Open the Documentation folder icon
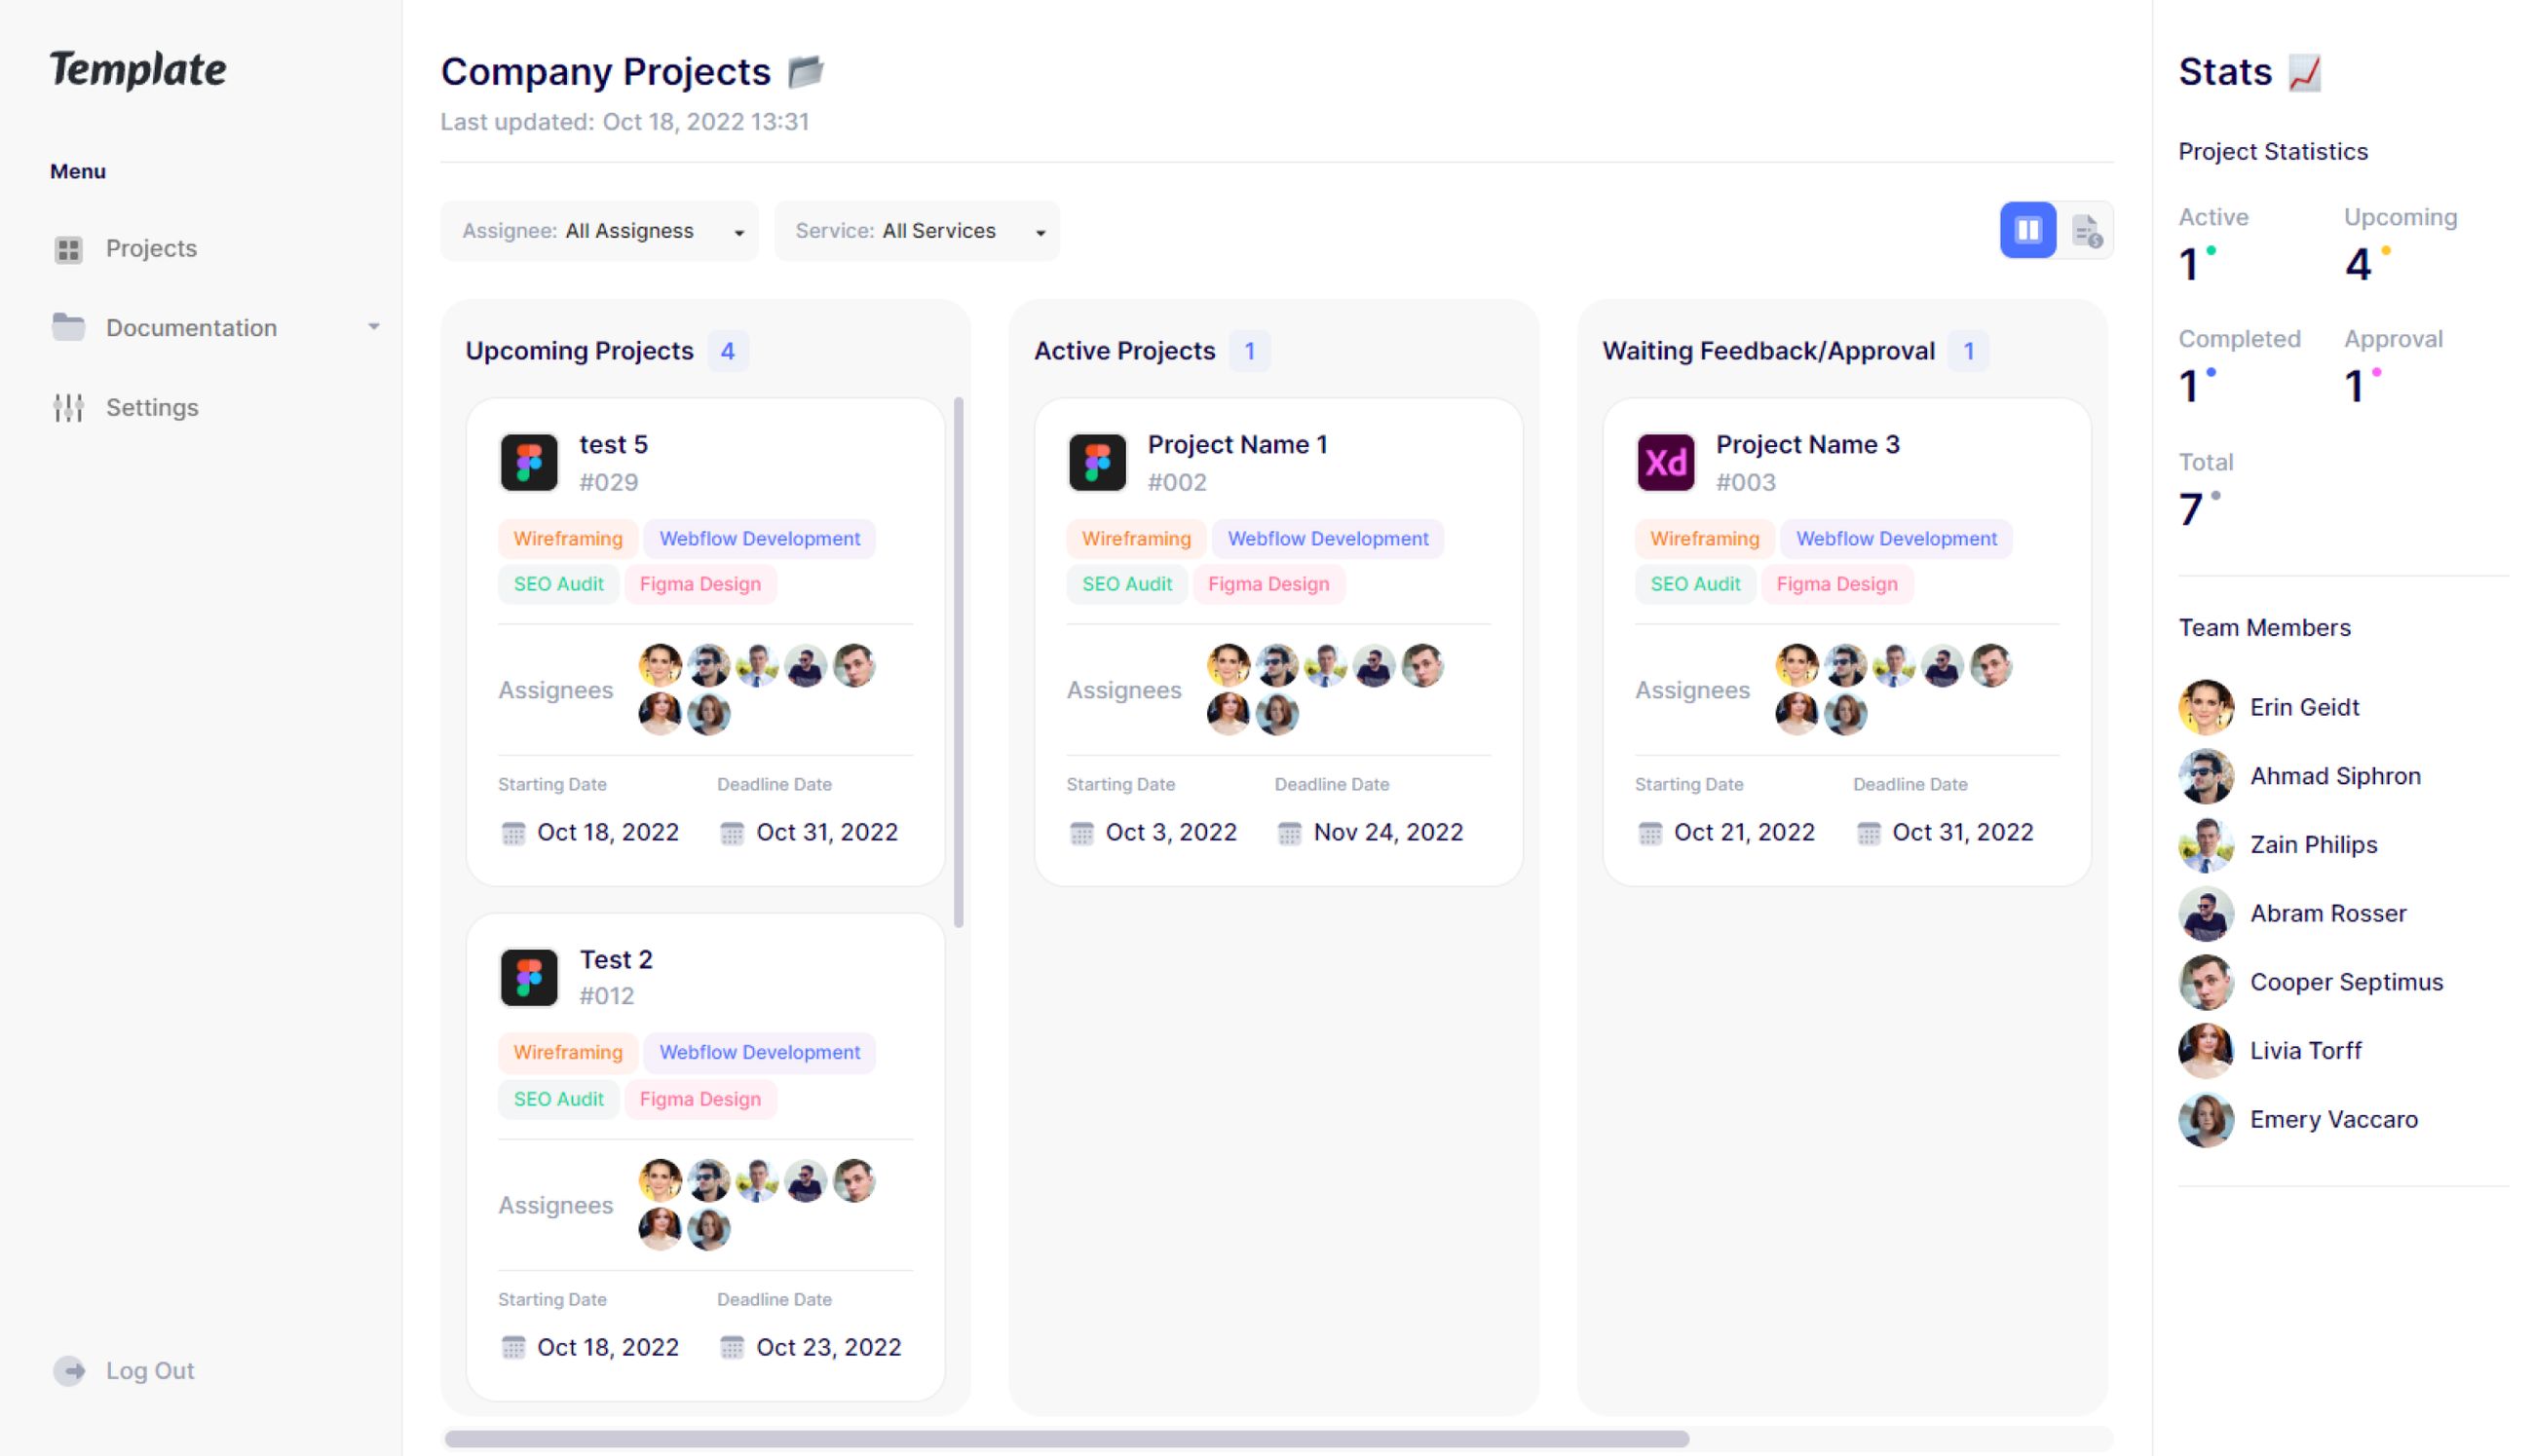 tap(68, 327)
